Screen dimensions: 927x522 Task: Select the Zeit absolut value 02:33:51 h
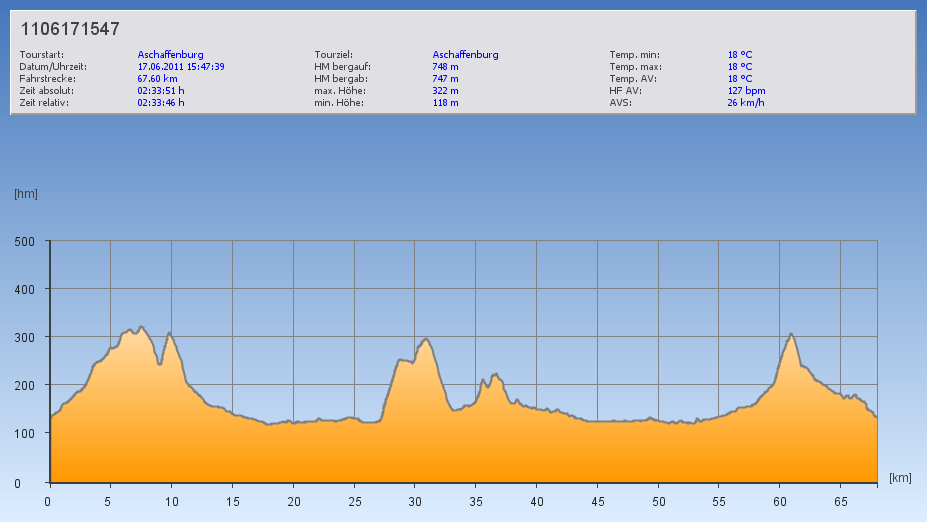(x=161, y=91)
